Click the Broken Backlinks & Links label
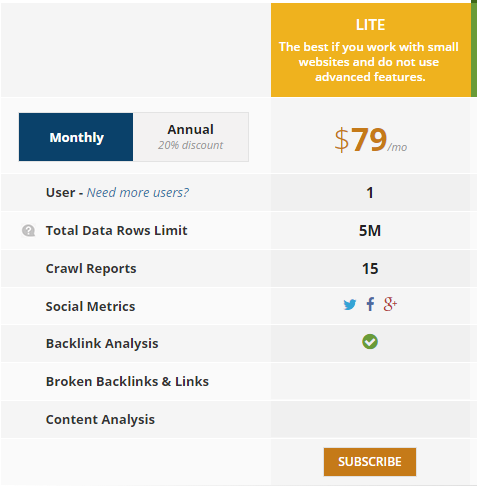 [x=127, y=381]
